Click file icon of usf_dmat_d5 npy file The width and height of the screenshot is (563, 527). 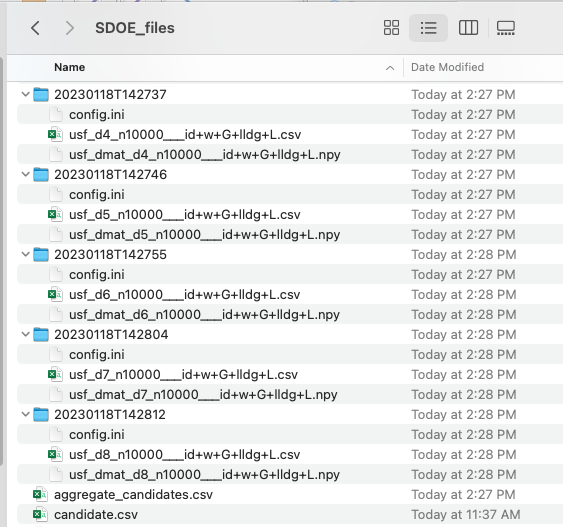click(56, 234)
